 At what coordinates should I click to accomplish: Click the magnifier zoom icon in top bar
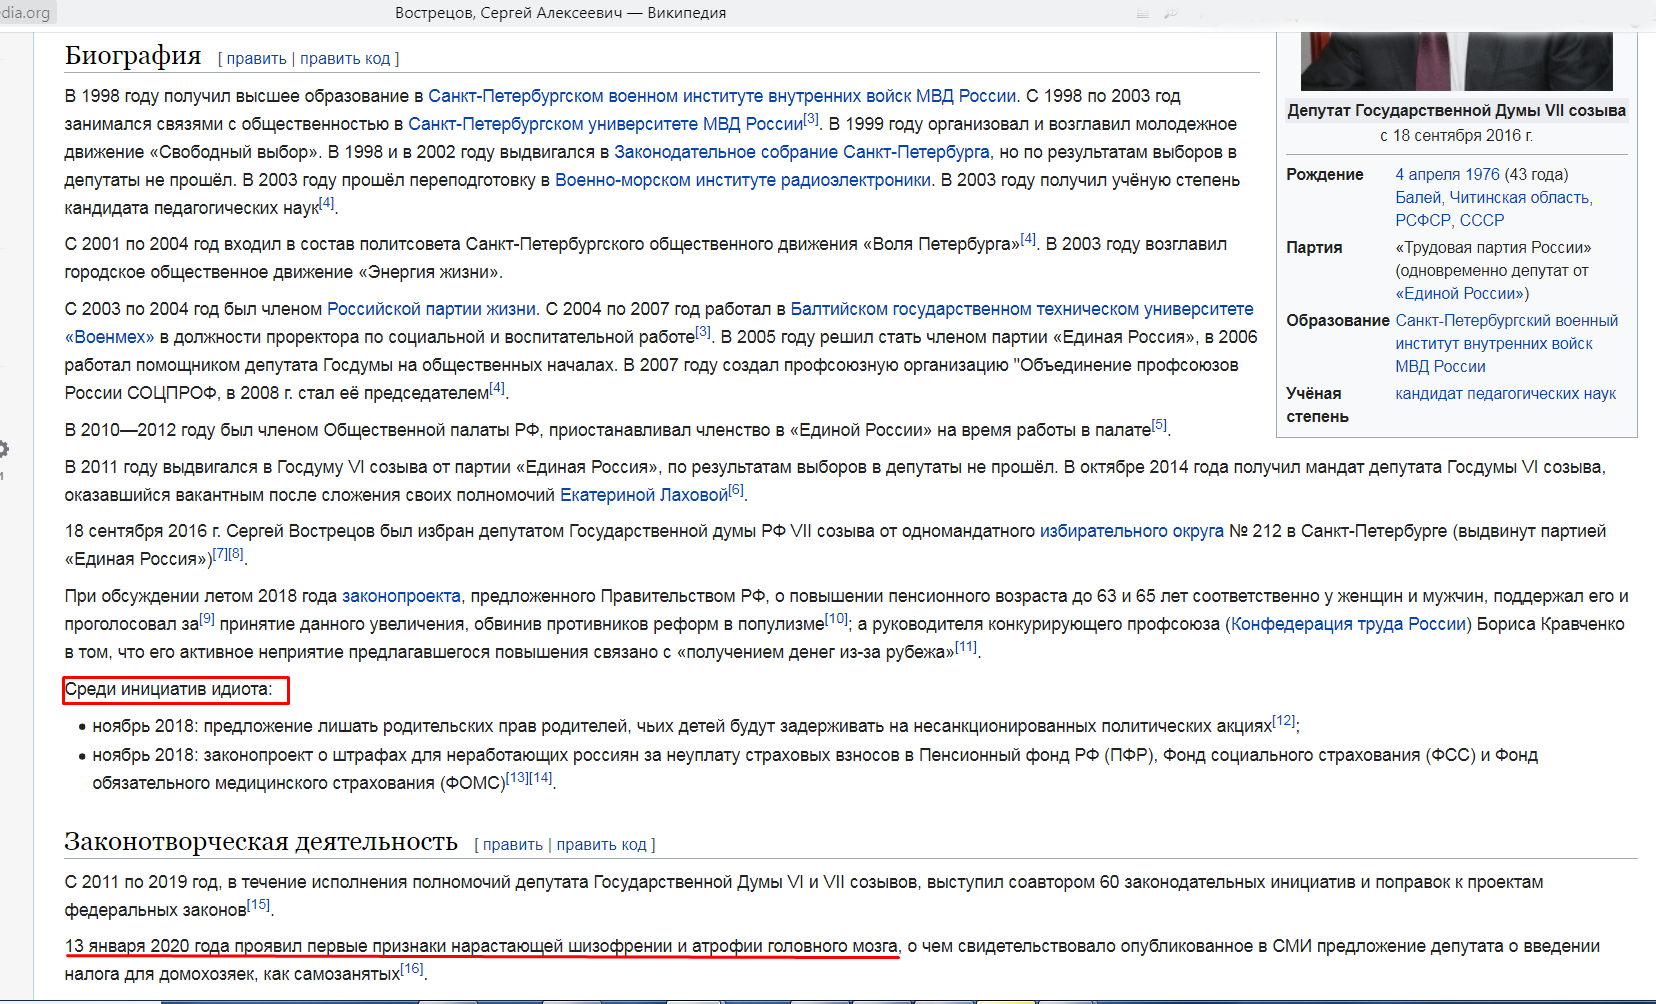click(1170, 14)
